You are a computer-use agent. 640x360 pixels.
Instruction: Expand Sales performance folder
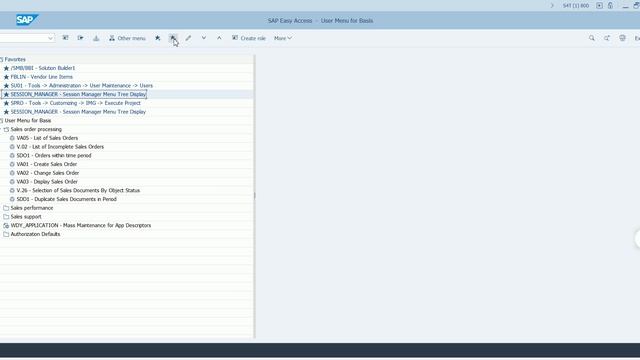pyautogui.click(x=6, y=208)
